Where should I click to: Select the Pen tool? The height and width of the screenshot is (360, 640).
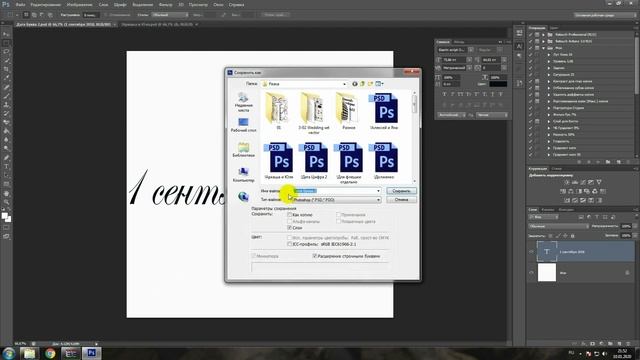(x=6, y=158)
